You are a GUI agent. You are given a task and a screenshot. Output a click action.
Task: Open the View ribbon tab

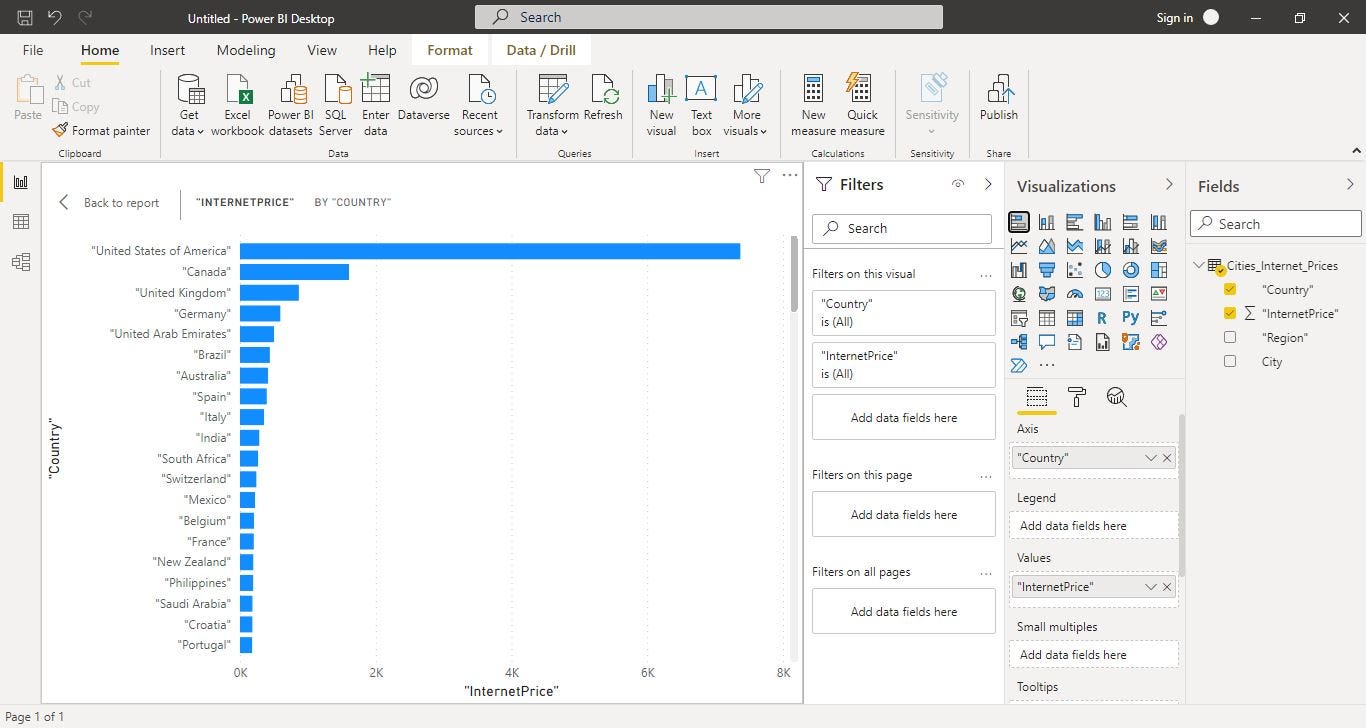pyautogui.click(x=322, y=50)
